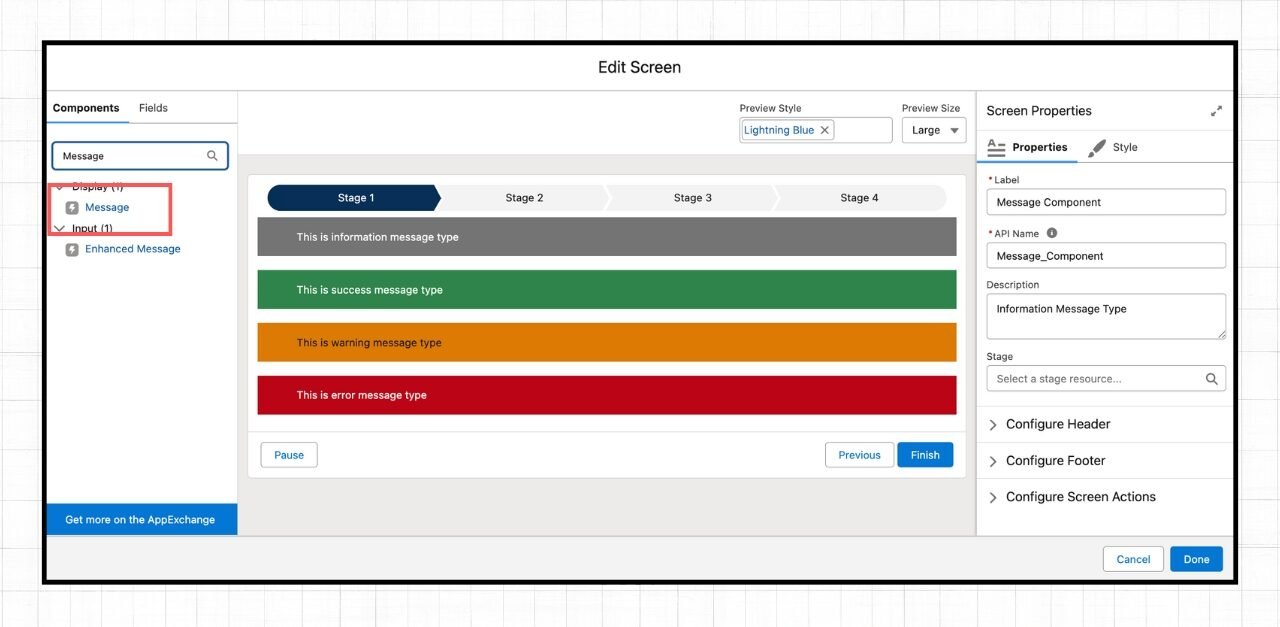
Task: Click the expand icon in Screen Properties
Action: click(1216, 111)
